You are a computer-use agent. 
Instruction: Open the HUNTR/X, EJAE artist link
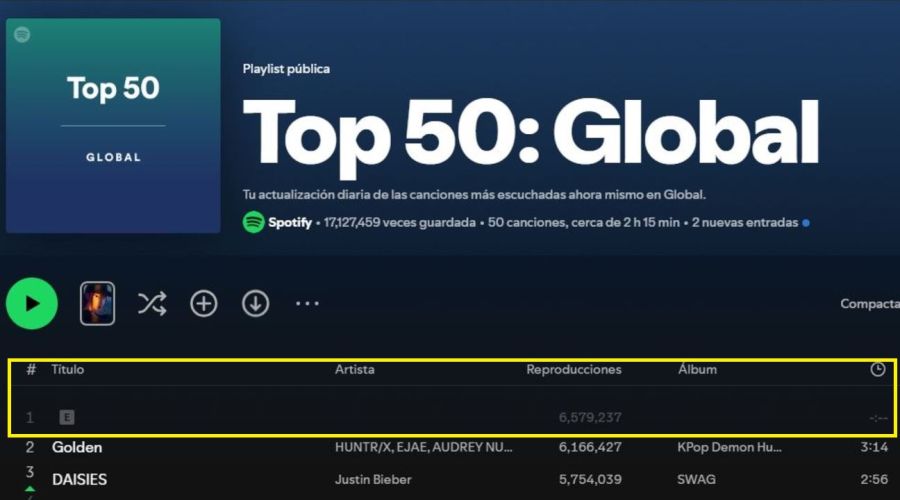tap(424, 447)
